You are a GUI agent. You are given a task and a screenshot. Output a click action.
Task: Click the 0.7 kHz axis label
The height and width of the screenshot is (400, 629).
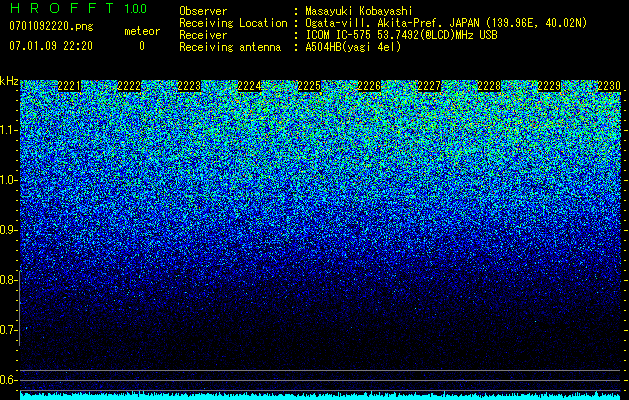[x=9, y=330]
